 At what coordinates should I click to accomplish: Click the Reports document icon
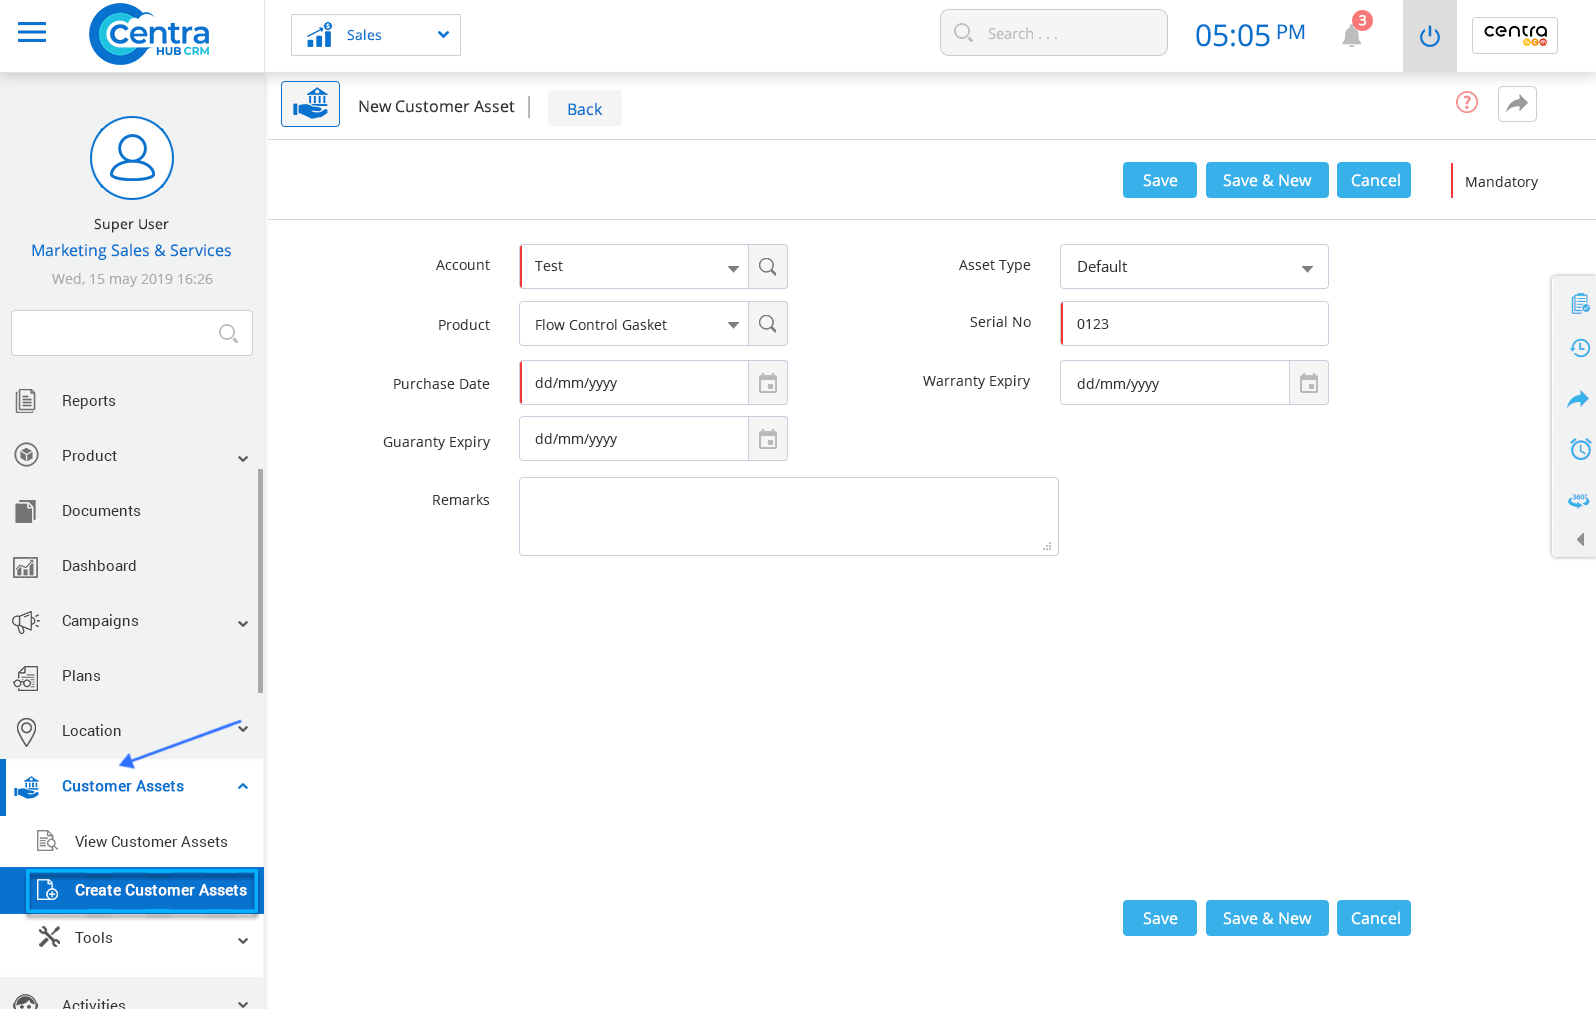[x=26, y=401]
